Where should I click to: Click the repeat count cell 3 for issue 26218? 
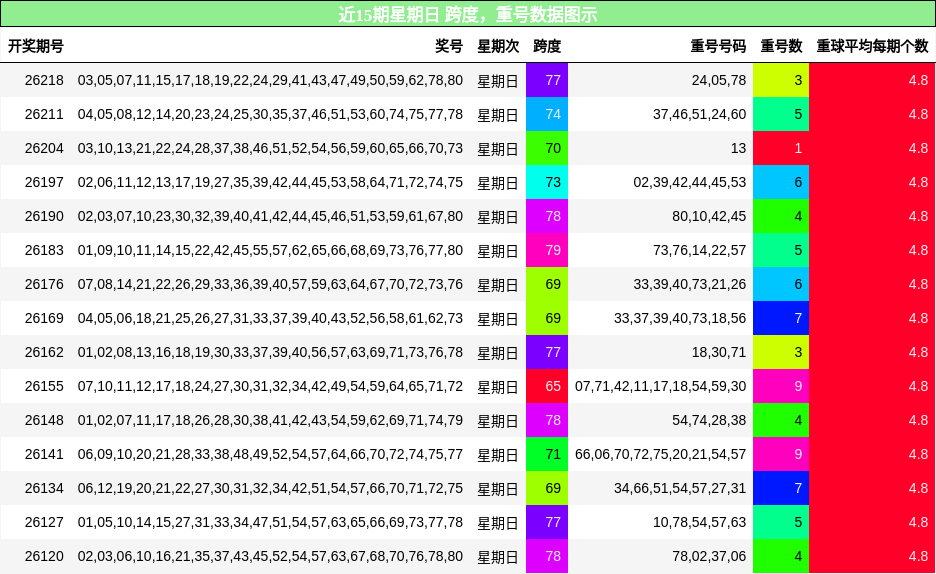click(x=781, y=81)
